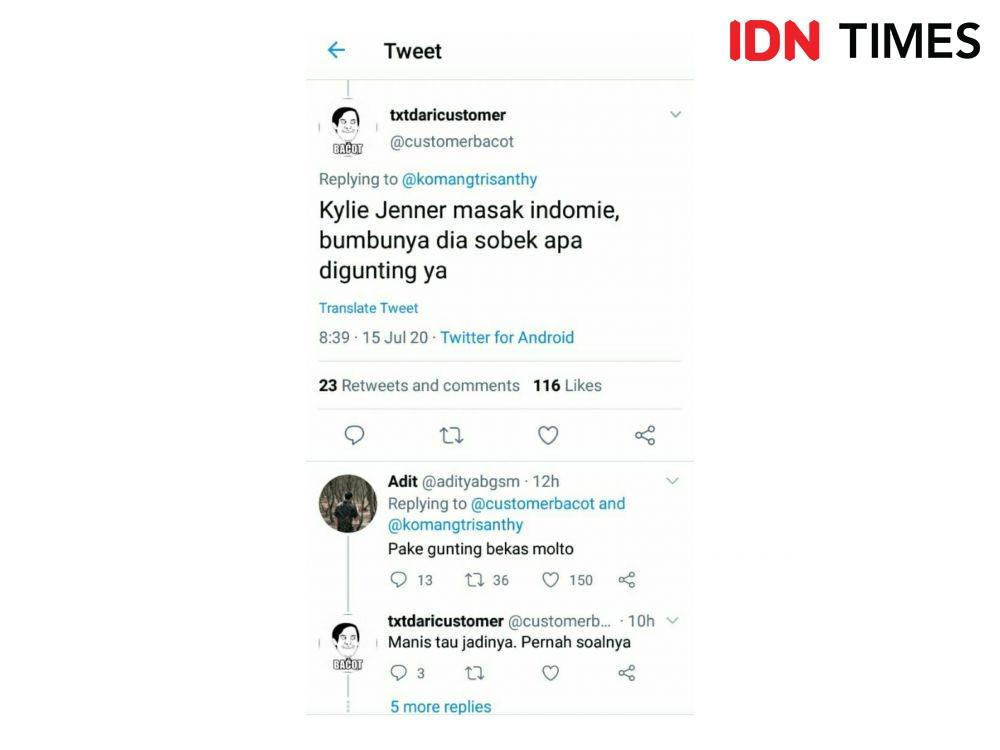Retweet the 'Manis tau jadinya' reply
The height and width of the screenshot is (750, 1000).
click(x=474, y=673)
